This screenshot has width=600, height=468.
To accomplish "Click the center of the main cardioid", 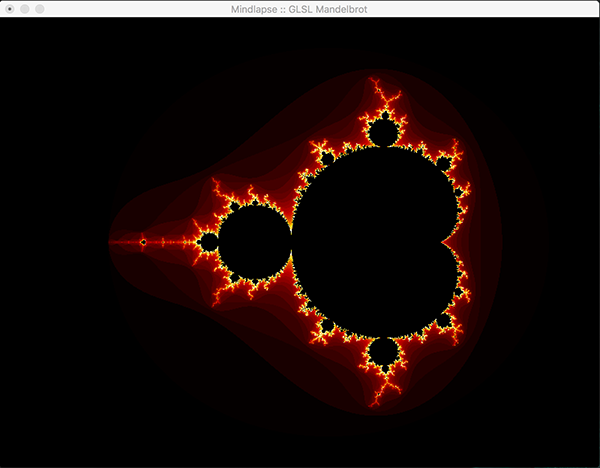I will point(370,242).
